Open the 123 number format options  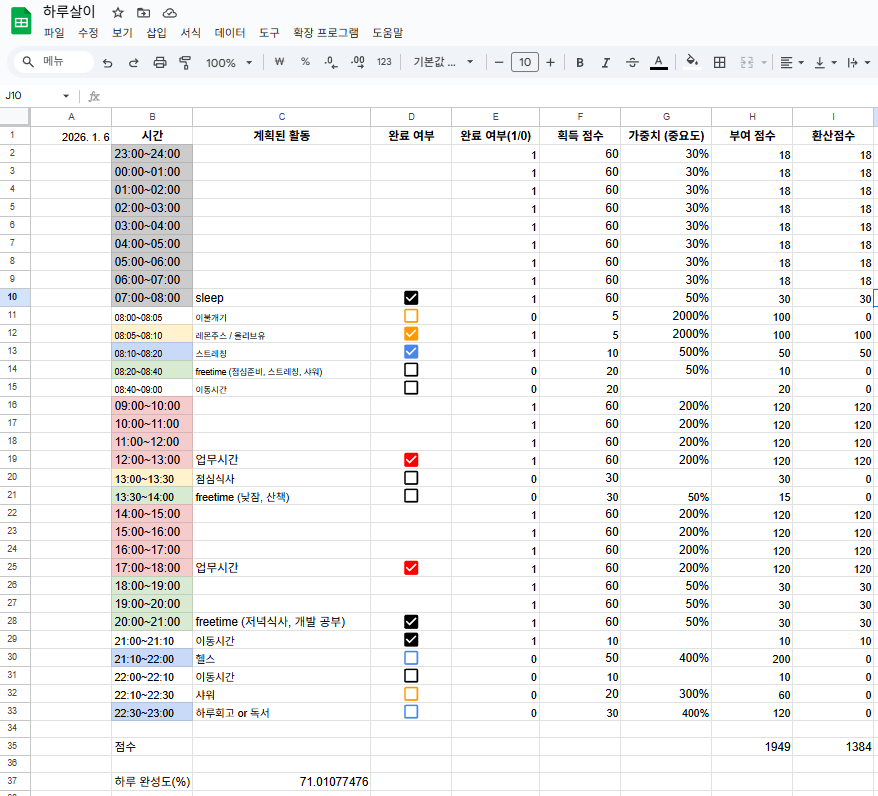(384, 62)
